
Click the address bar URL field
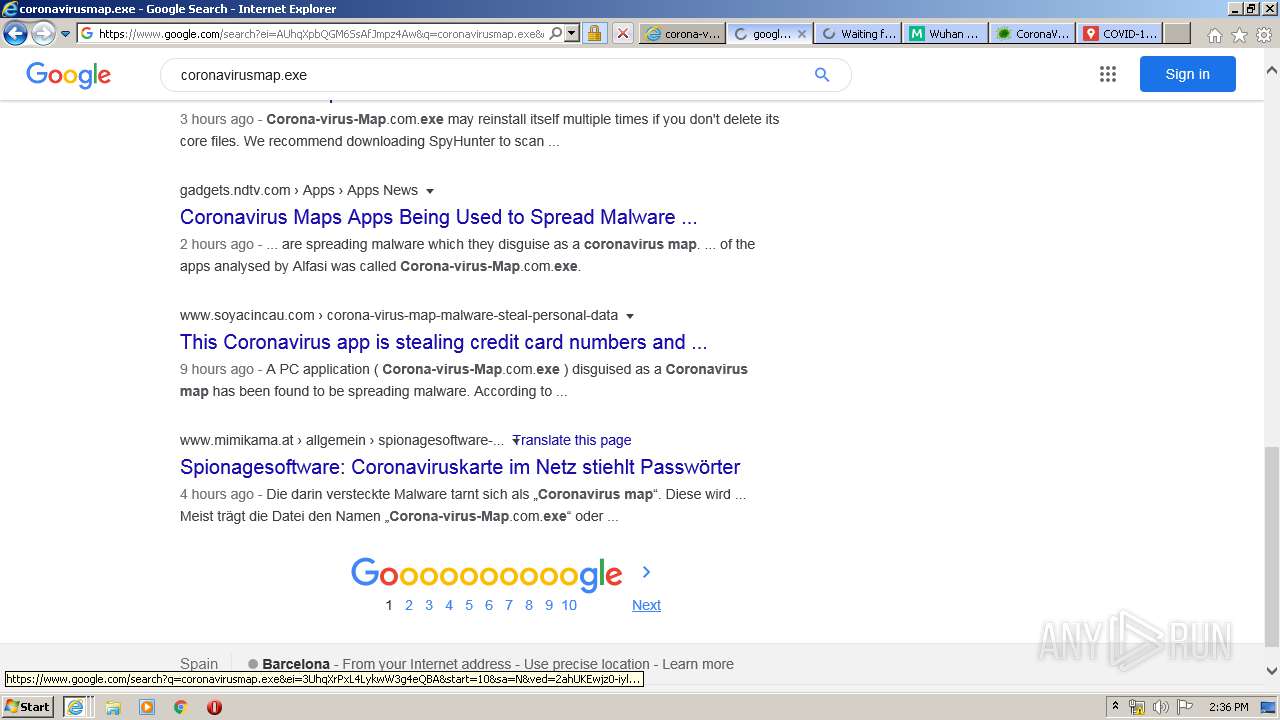[321, 33]
